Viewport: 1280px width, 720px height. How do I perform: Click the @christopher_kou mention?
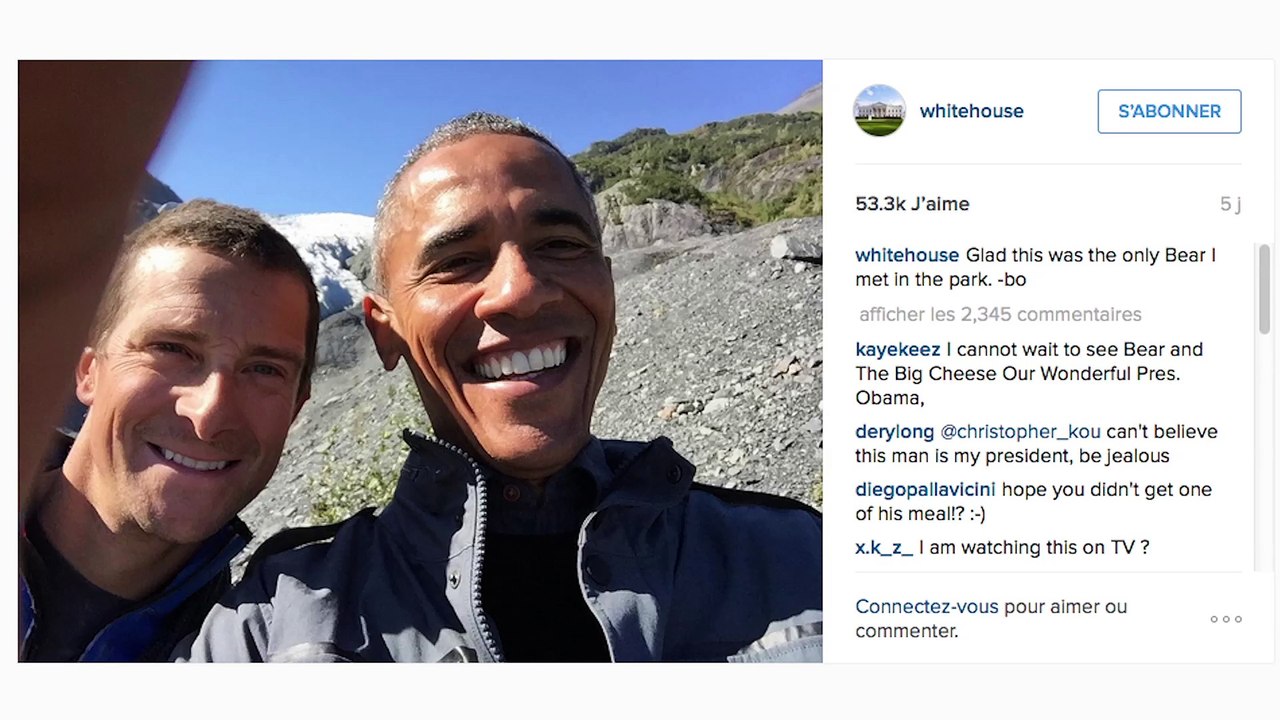click(1020, 432)
